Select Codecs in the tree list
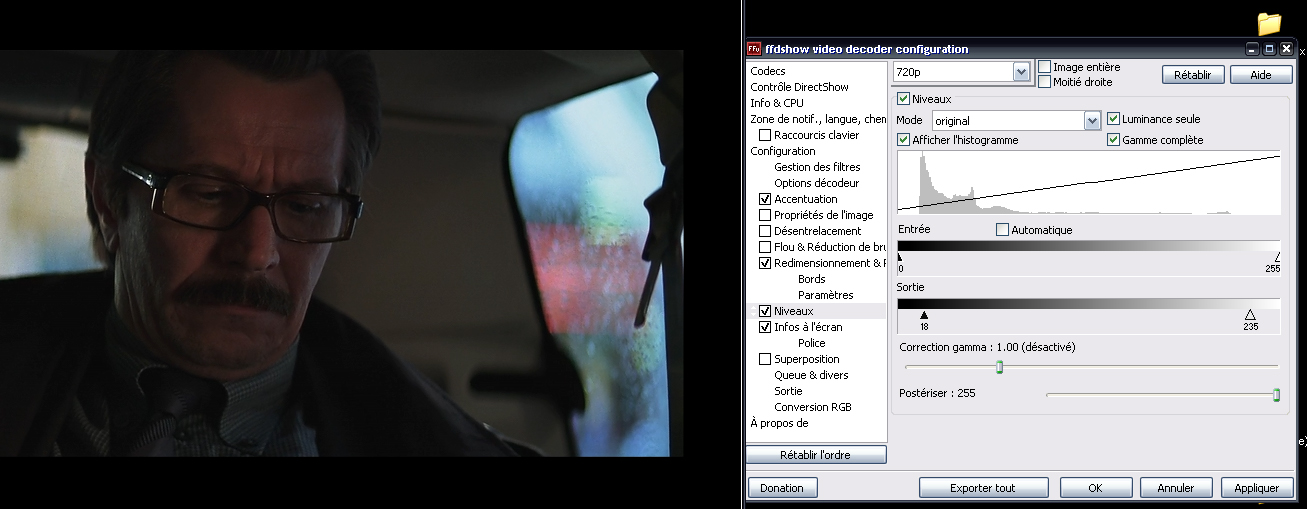This screenshot has height=509, width=1307. click(x=768, y=71)
